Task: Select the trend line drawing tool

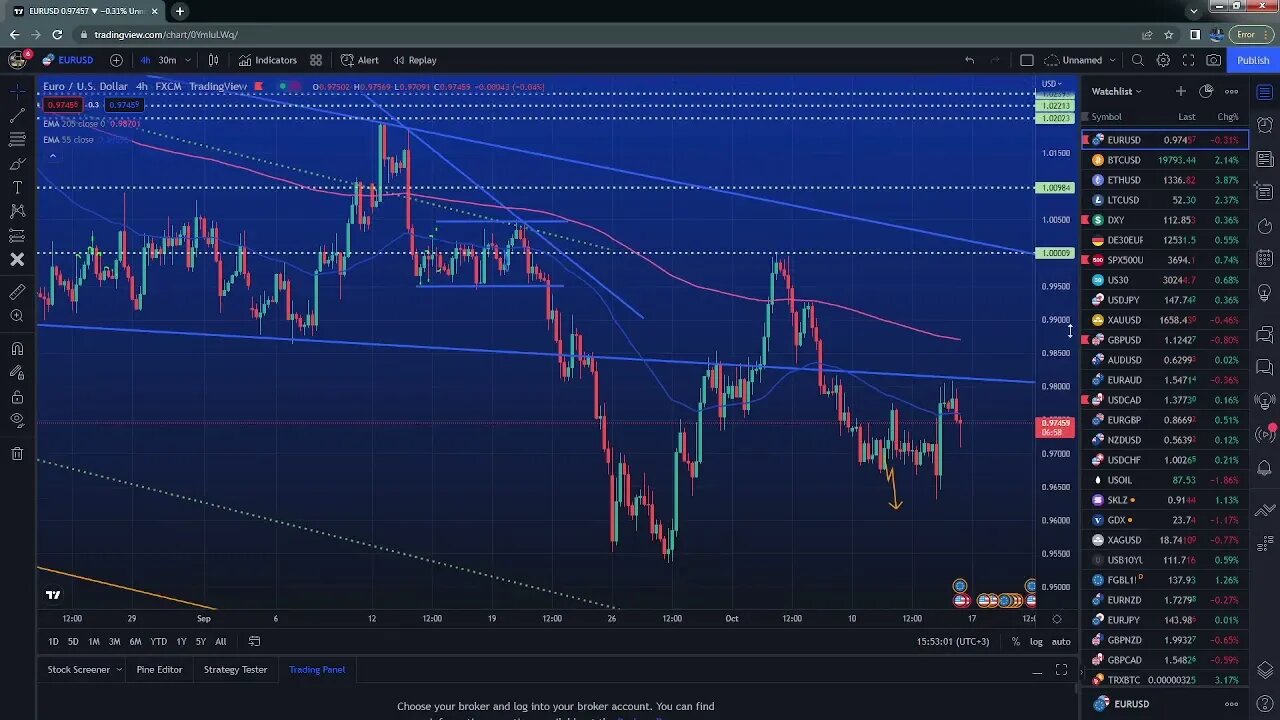Action: (x=17, y=115)
